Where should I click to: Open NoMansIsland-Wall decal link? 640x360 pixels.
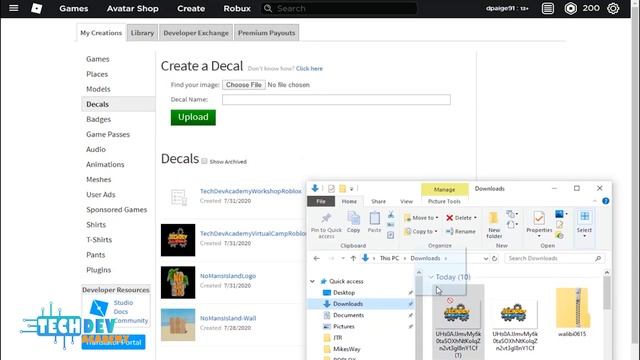[228, 318]
